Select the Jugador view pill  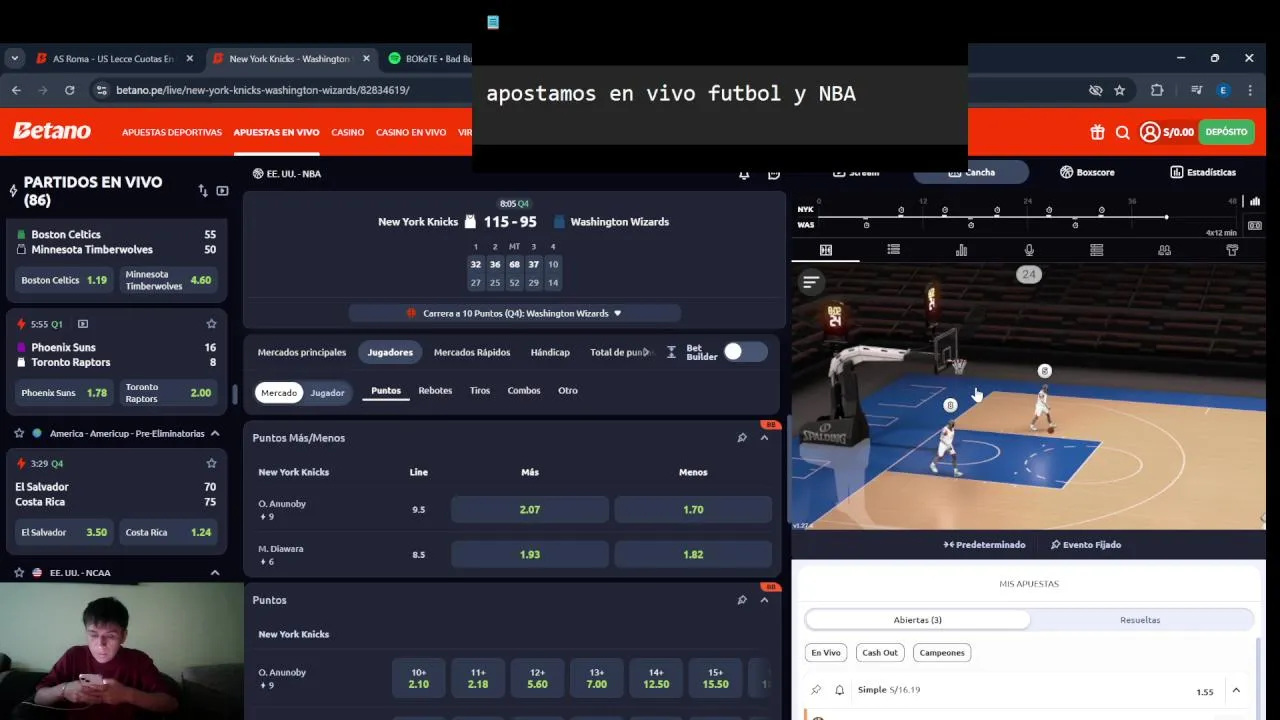[x=327, y=393]
